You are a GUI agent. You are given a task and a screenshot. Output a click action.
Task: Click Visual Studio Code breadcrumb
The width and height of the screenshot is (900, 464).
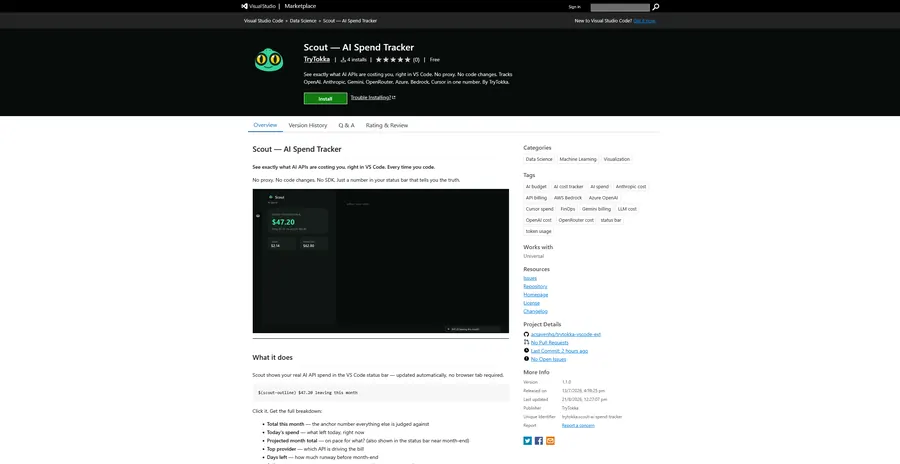click(x=263, y=21)
